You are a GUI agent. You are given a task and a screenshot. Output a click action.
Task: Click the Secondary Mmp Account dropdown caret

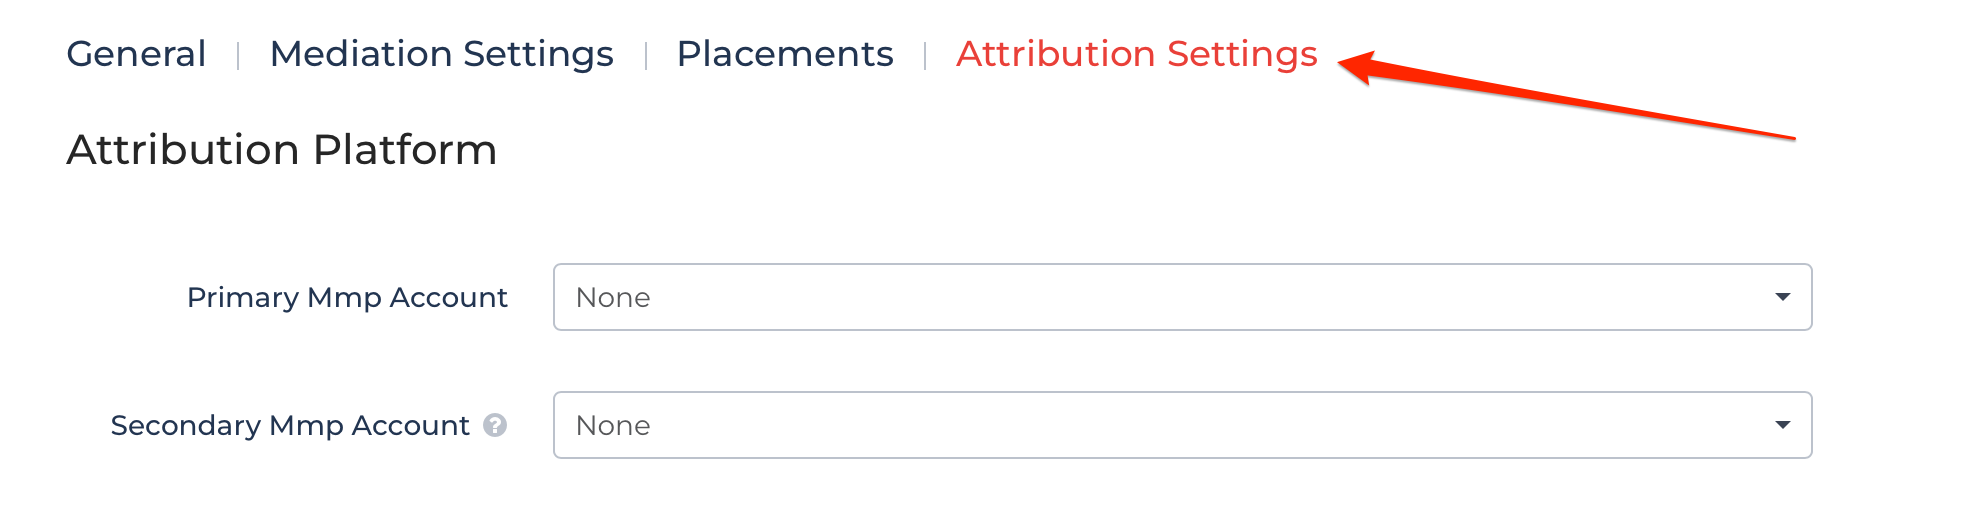1782,425
